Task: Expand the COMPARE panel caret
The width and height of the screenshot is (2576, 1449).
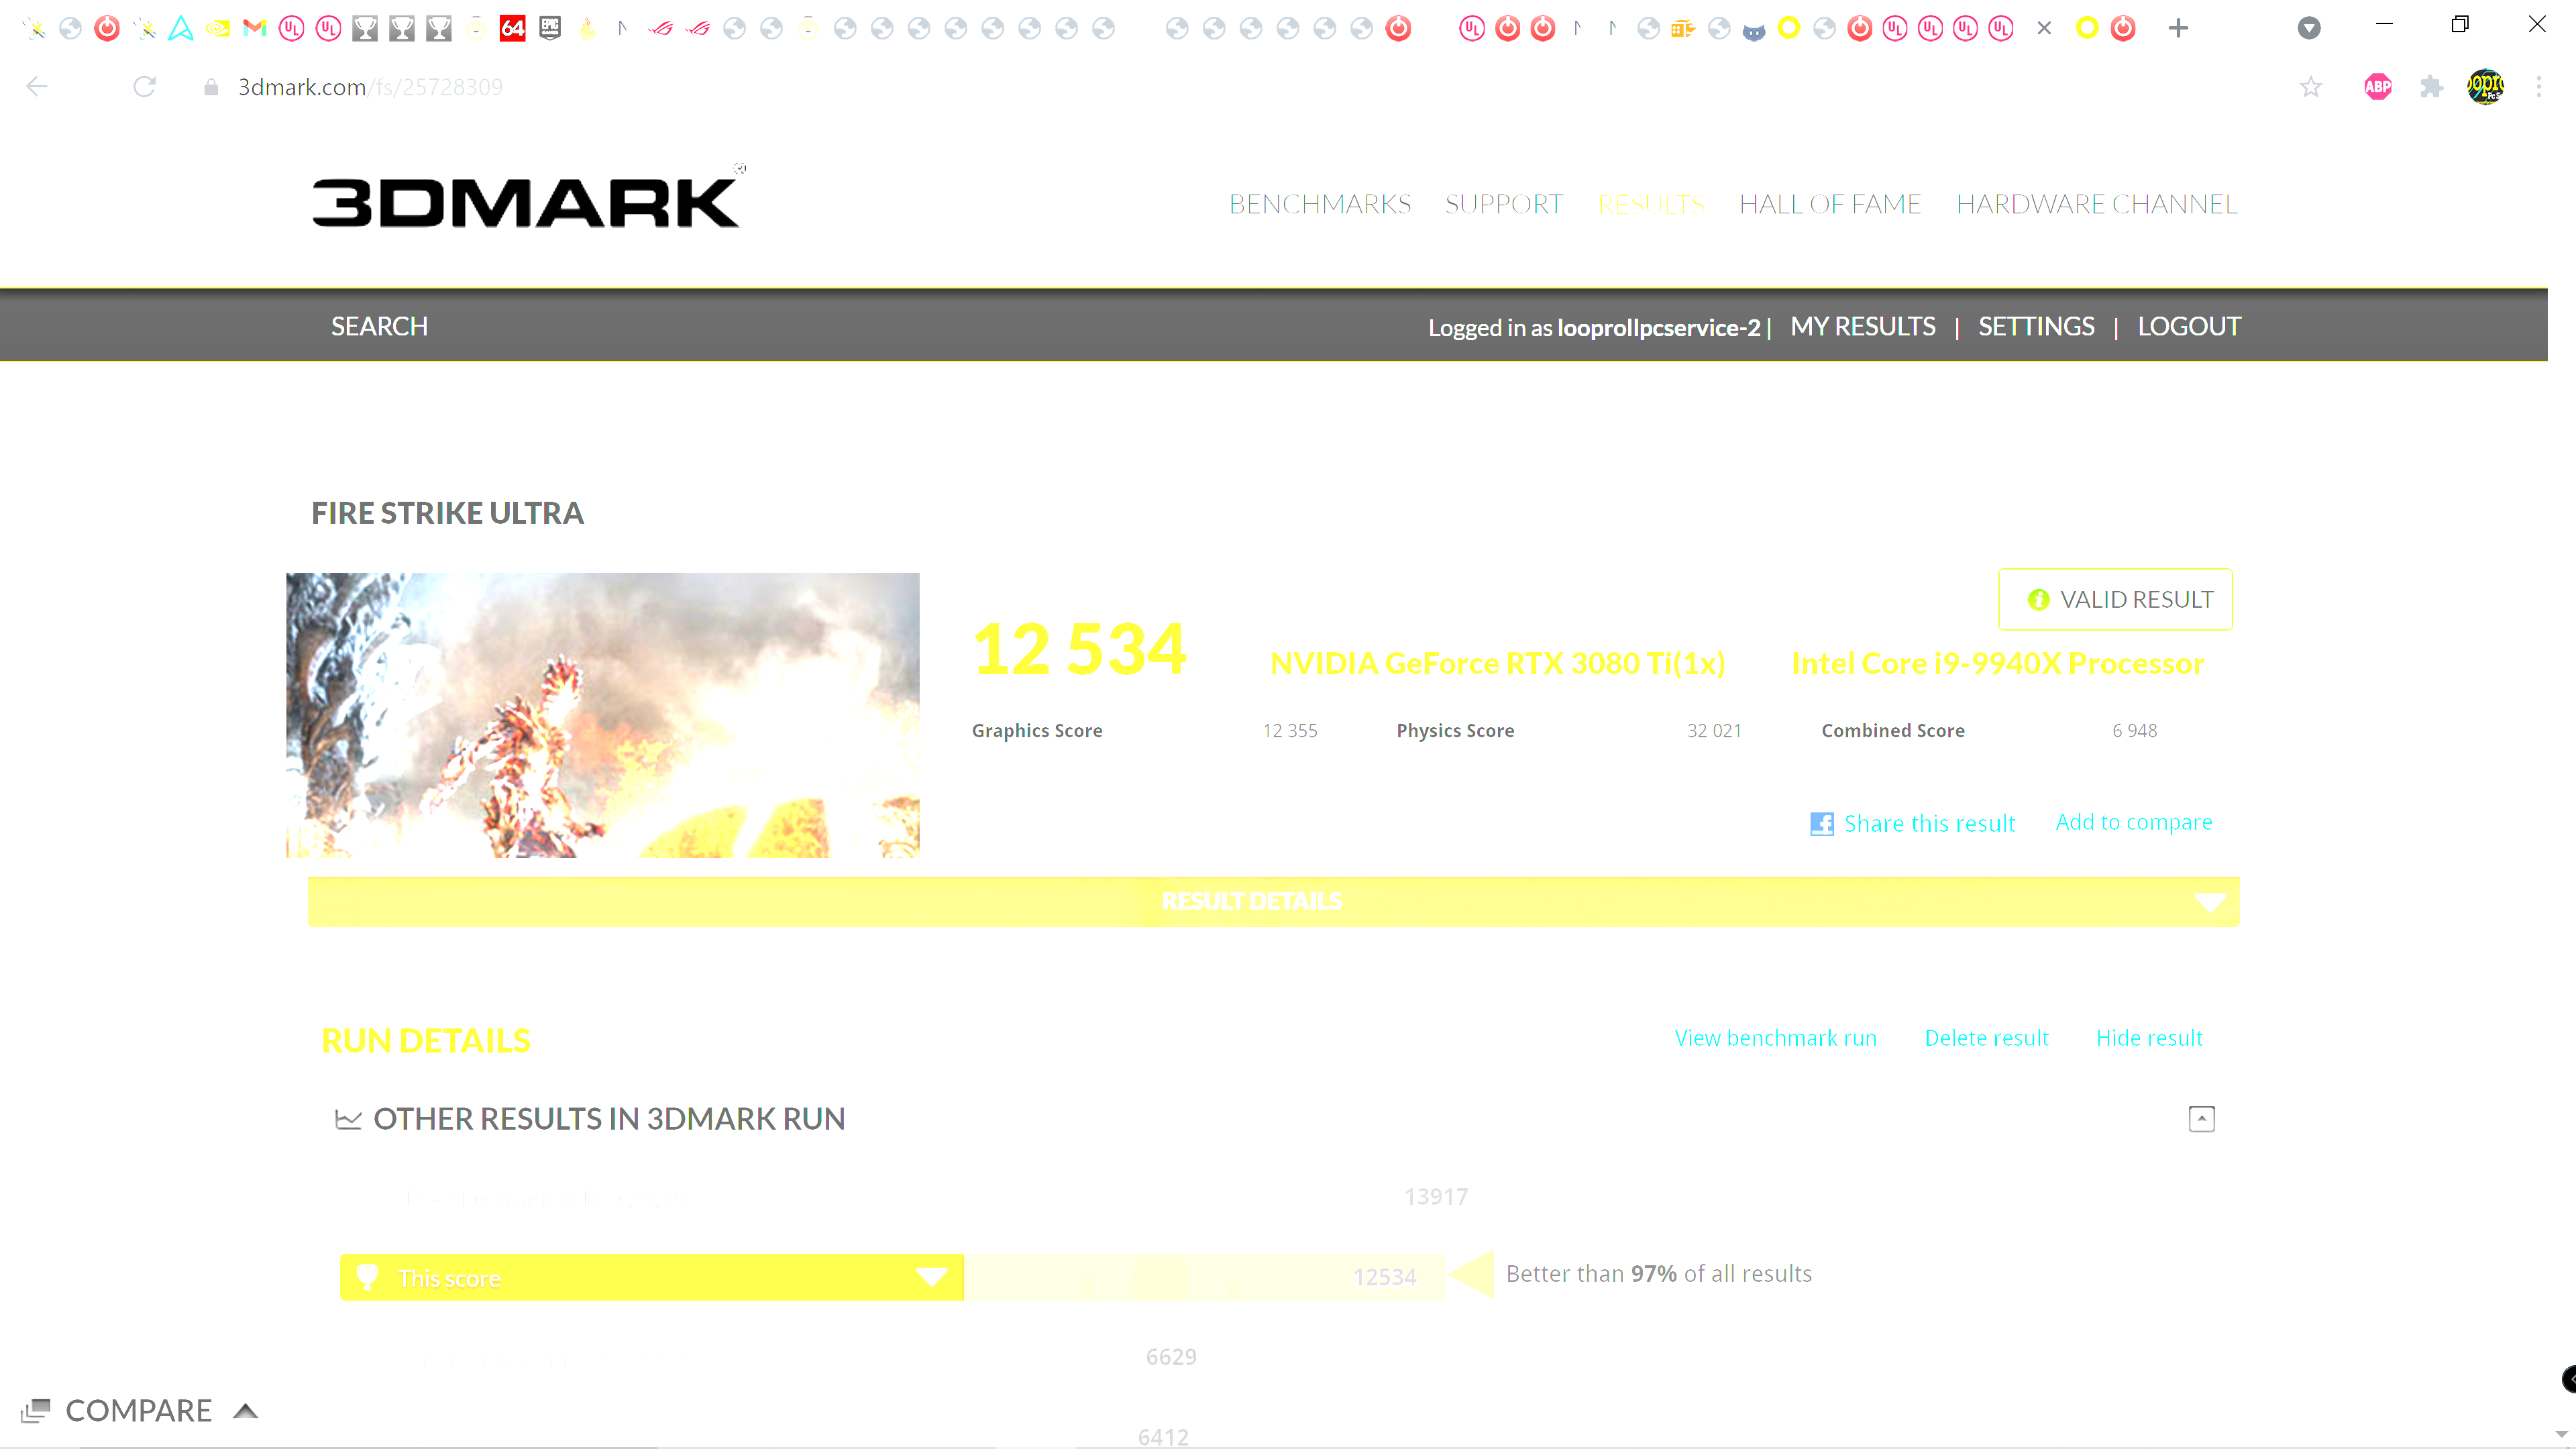Action: (246, 1410)
